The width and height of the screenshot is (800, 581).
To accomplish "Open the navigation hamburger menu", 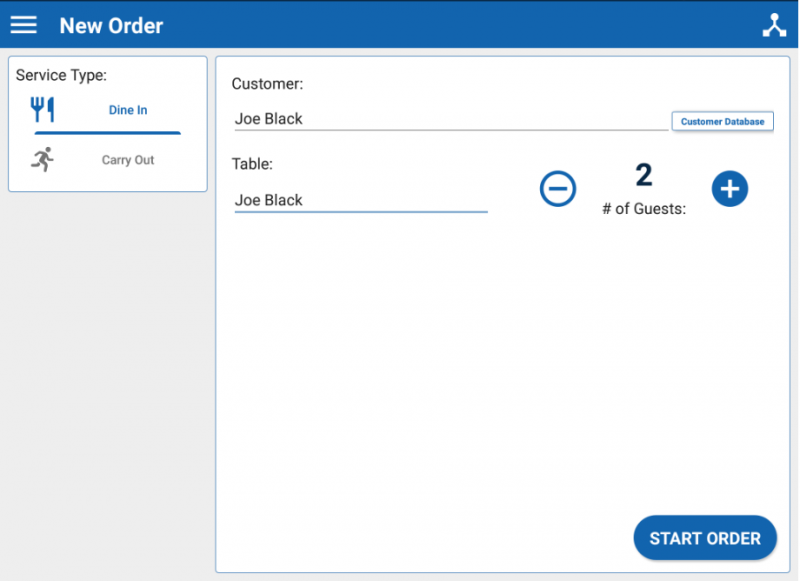I will click(23, 24).
